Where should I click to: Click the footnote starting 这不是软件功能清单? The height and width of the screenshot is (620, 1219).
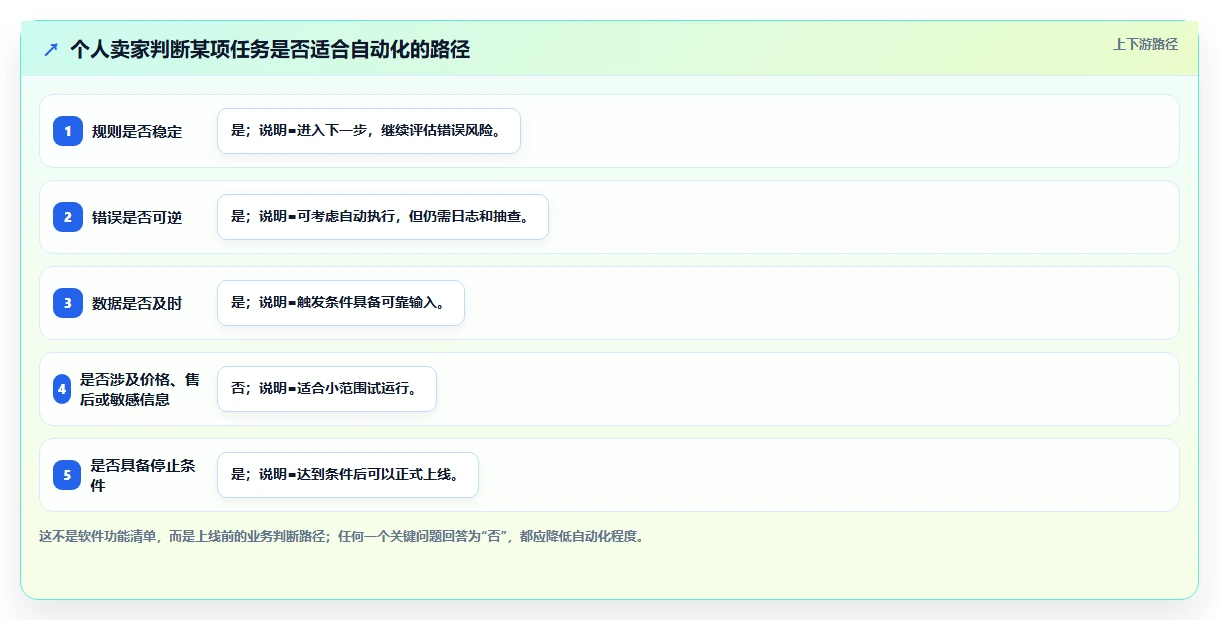(x=342, y=536)
